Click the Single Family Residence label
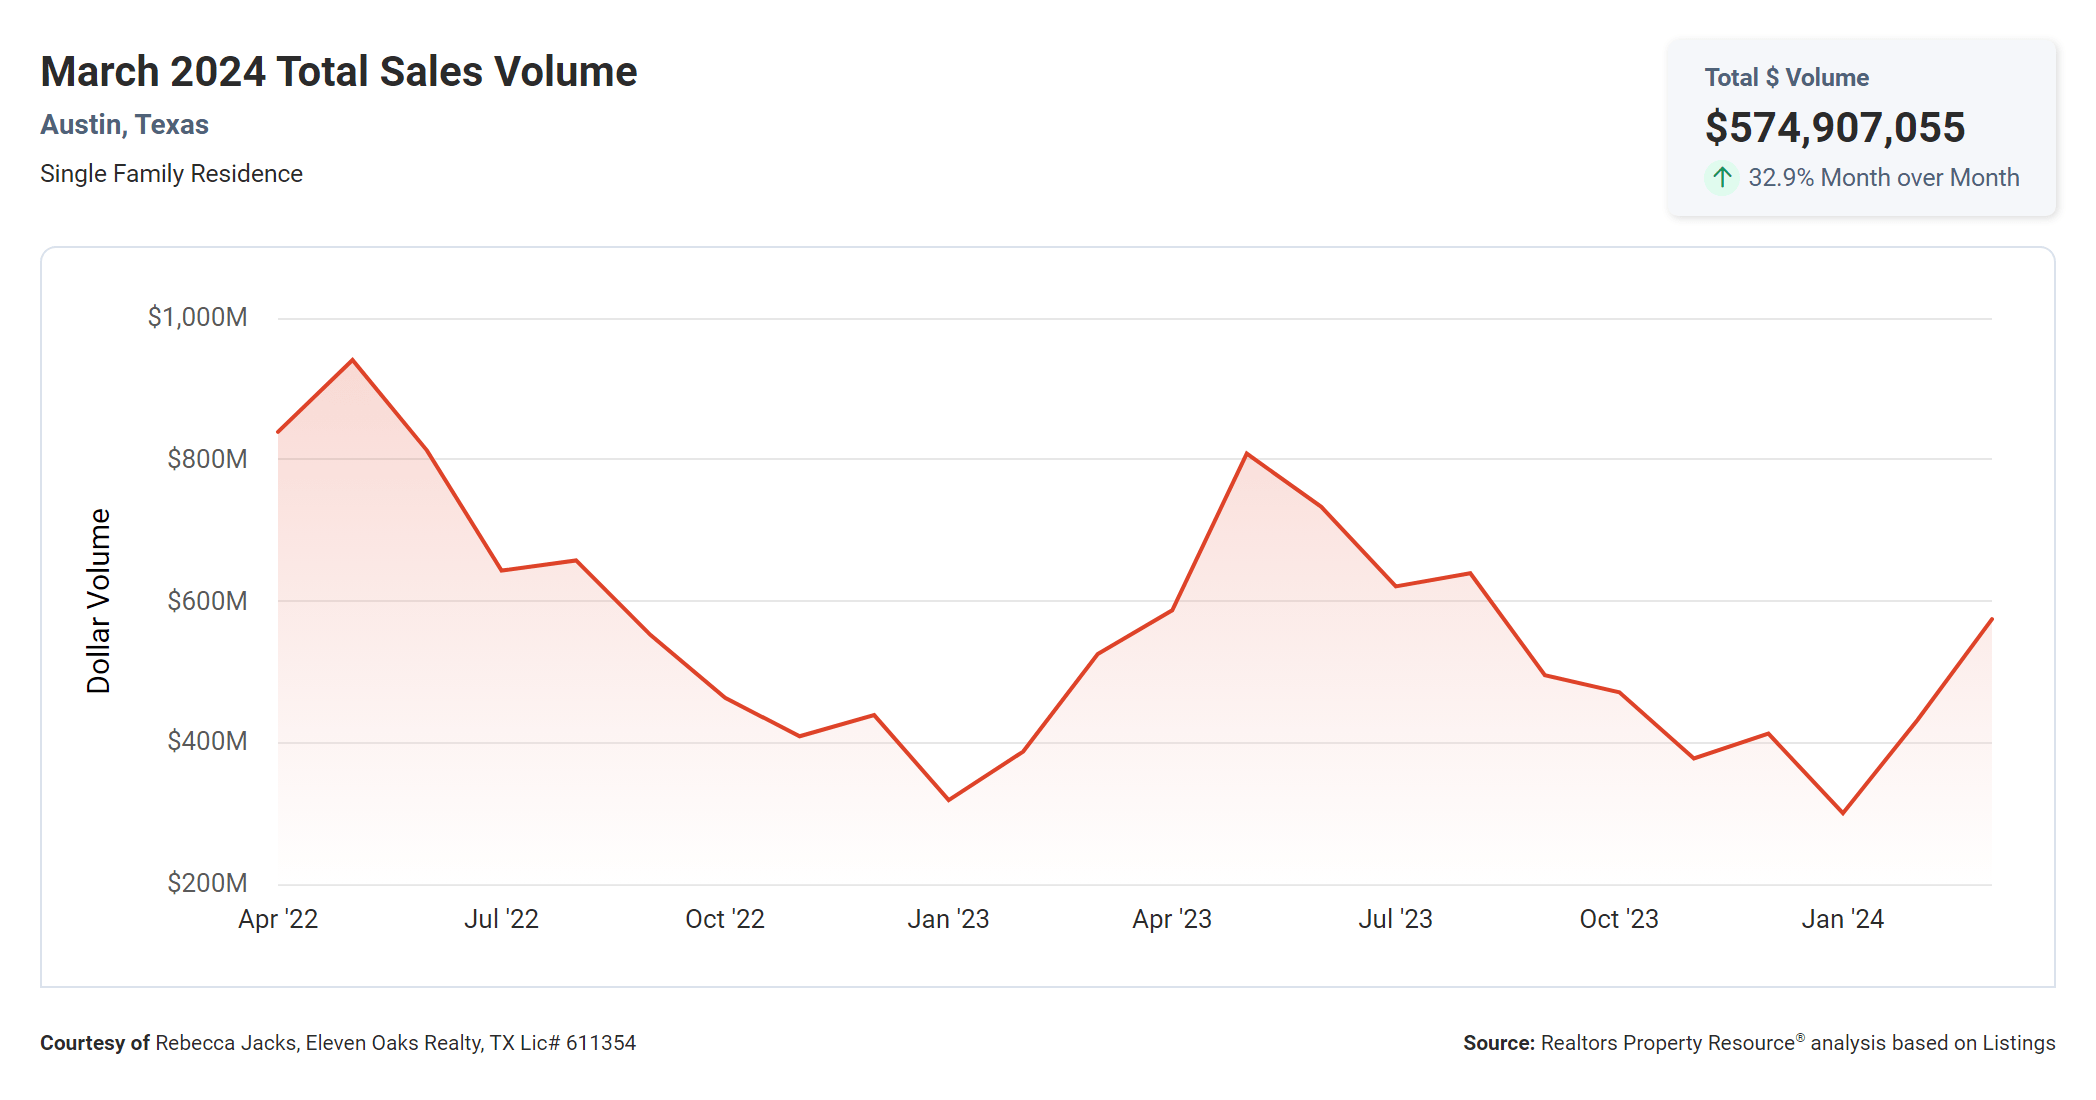The height and width of the screenshot is (1100, 2096). [171, 174]
